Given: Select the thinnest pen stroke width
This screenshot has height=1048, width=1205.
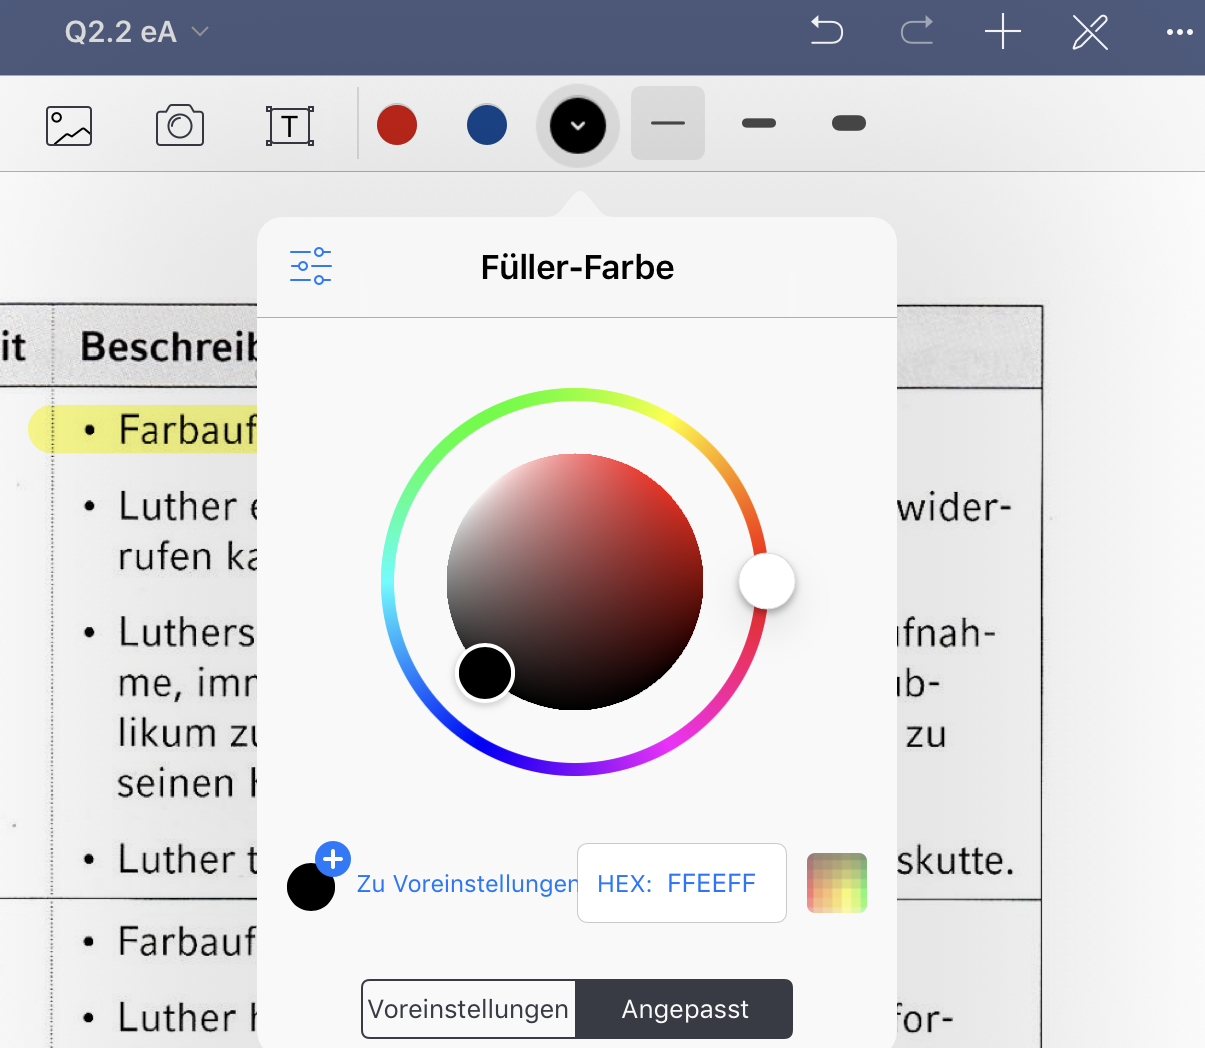Looking at the screenshot, I should [x=668, y=123].
